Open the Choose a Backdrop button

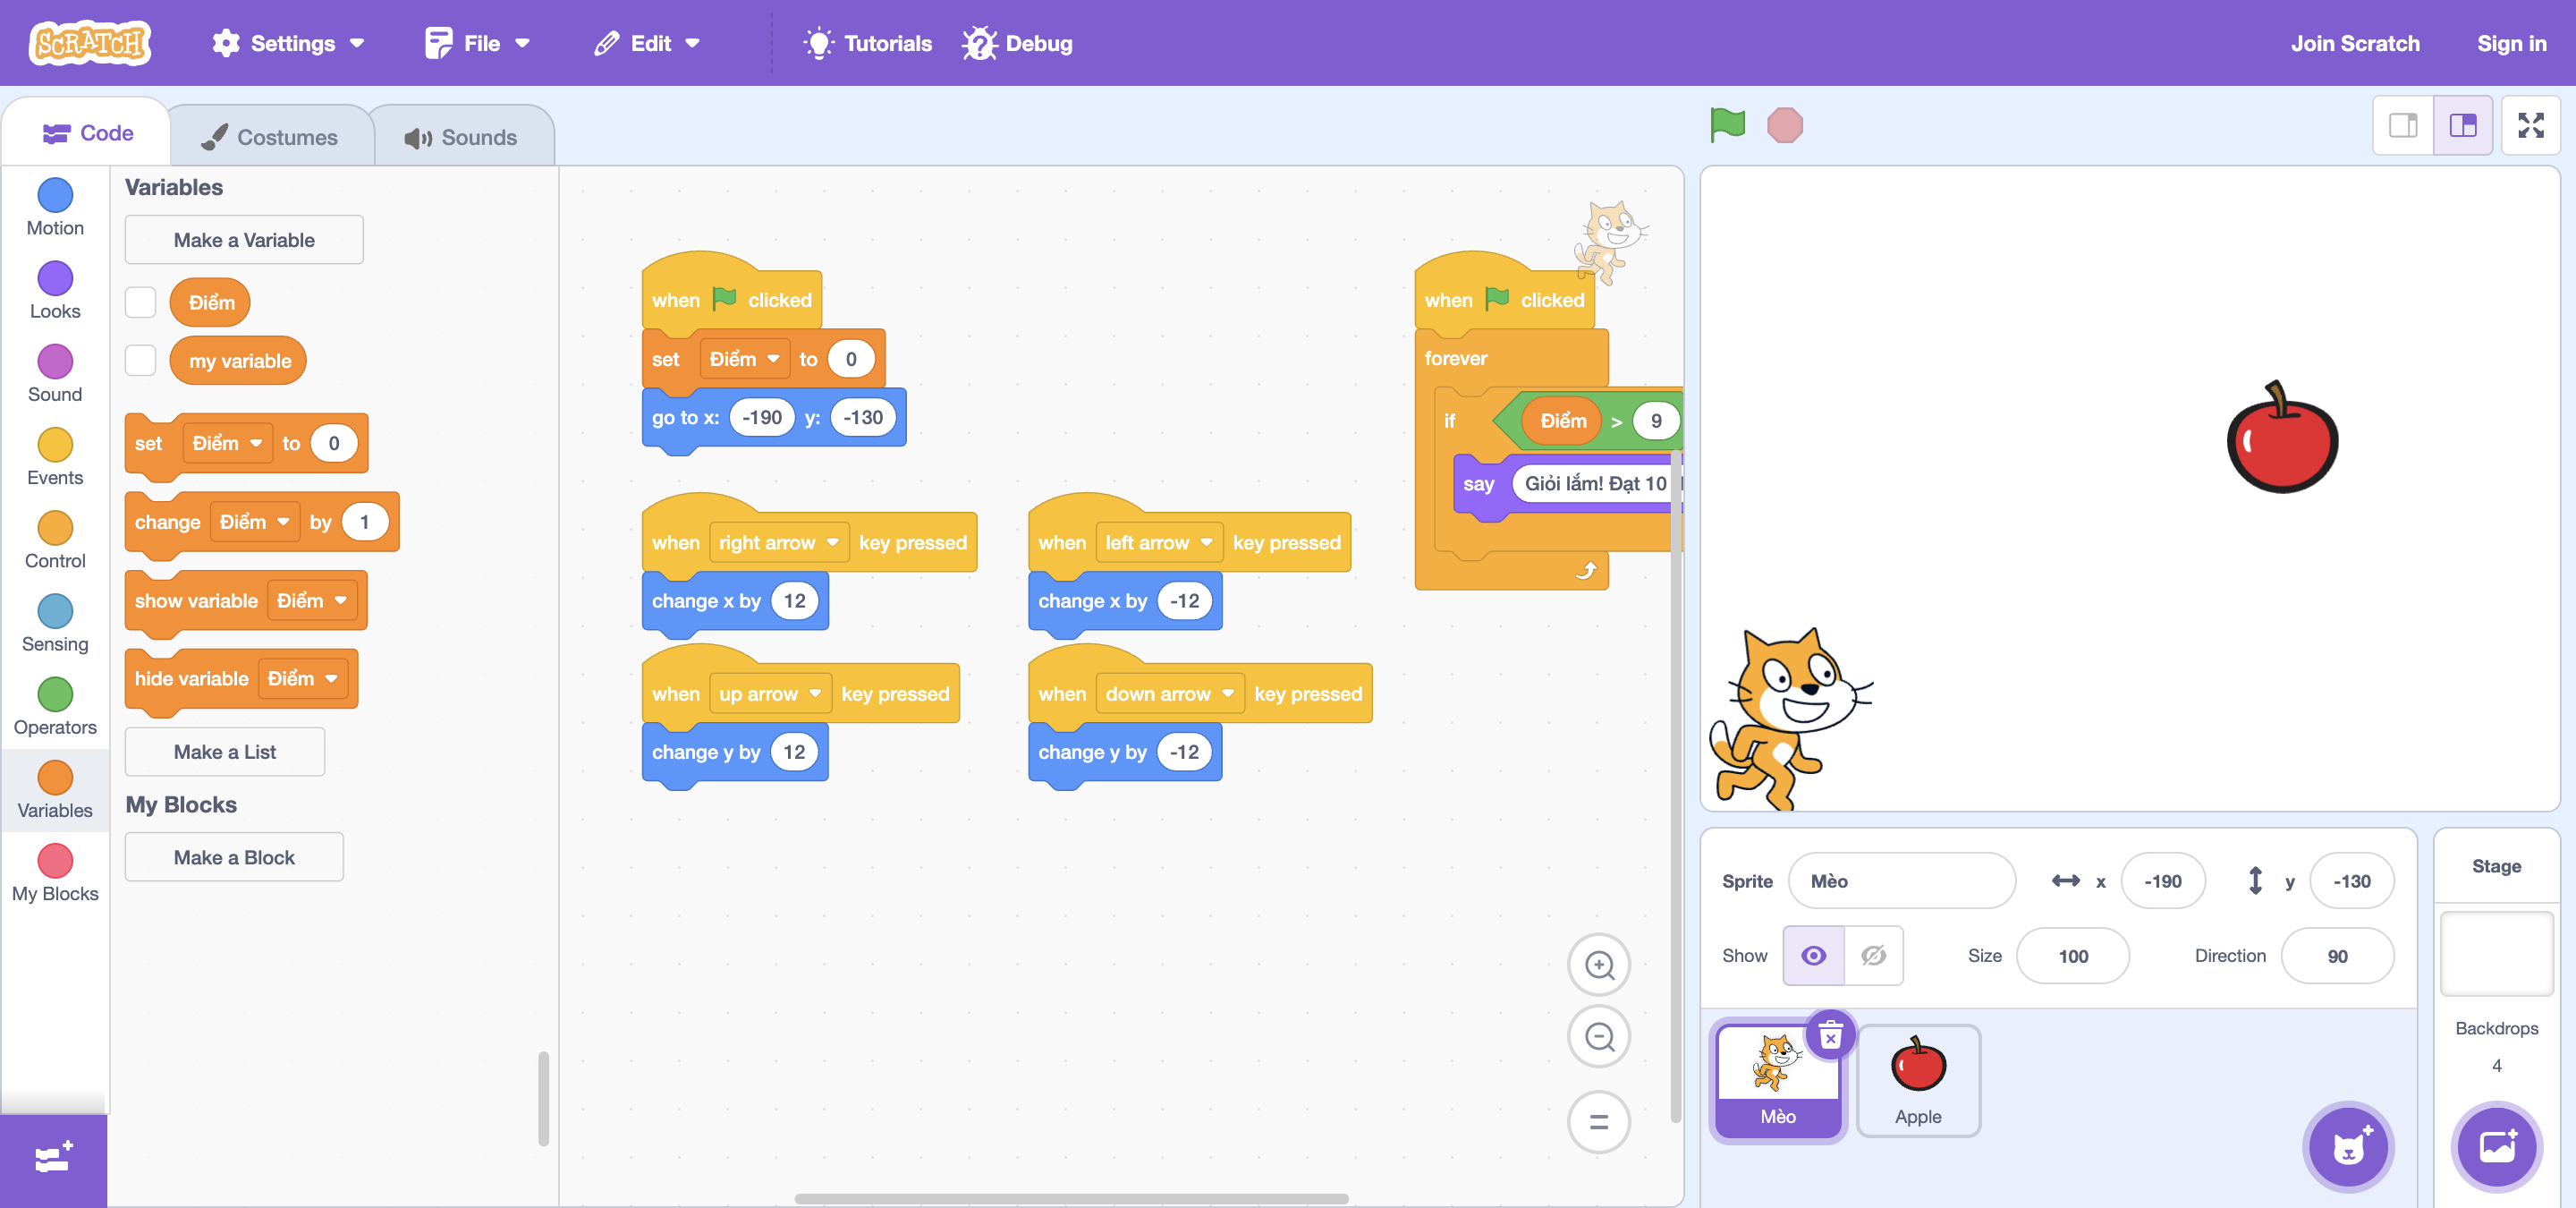[x=2497, y=1147]
